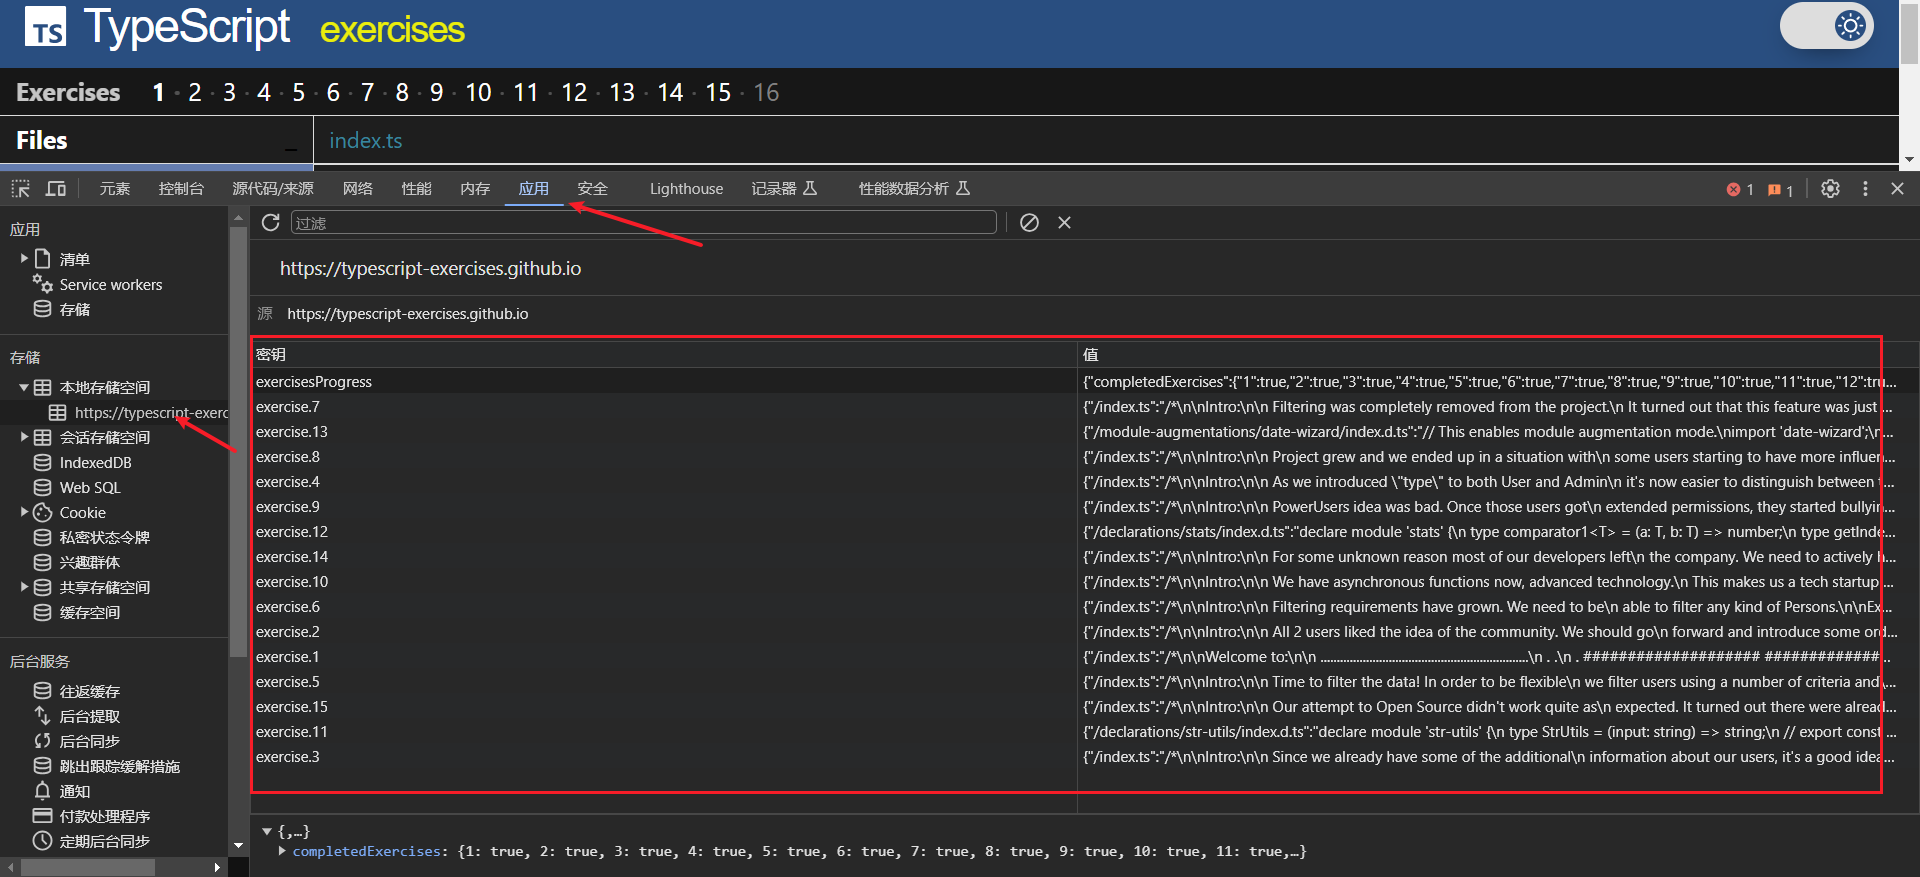Open 通知 notifications item
This screenshot has height=877, width=1920.
(x=74, y=791)
